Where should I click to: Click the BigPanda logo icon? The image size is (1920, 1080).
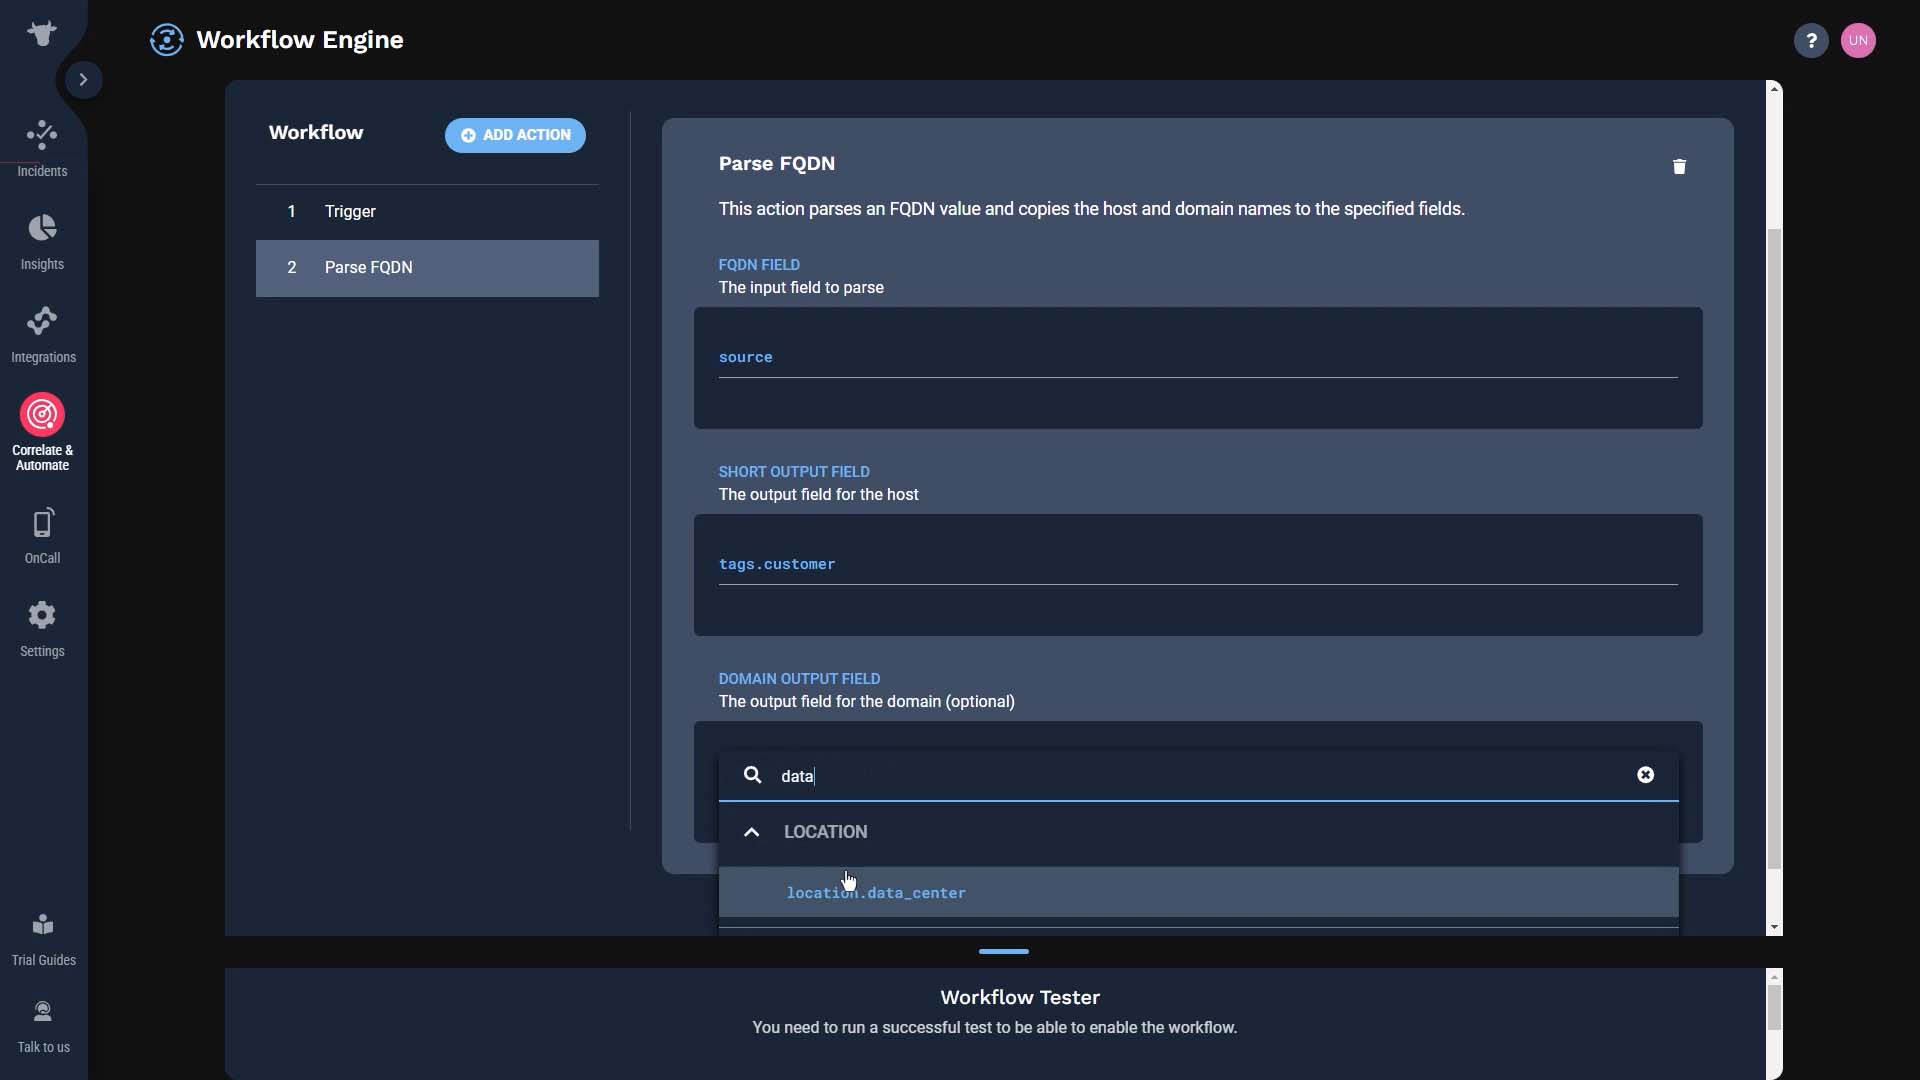point(42,33)
